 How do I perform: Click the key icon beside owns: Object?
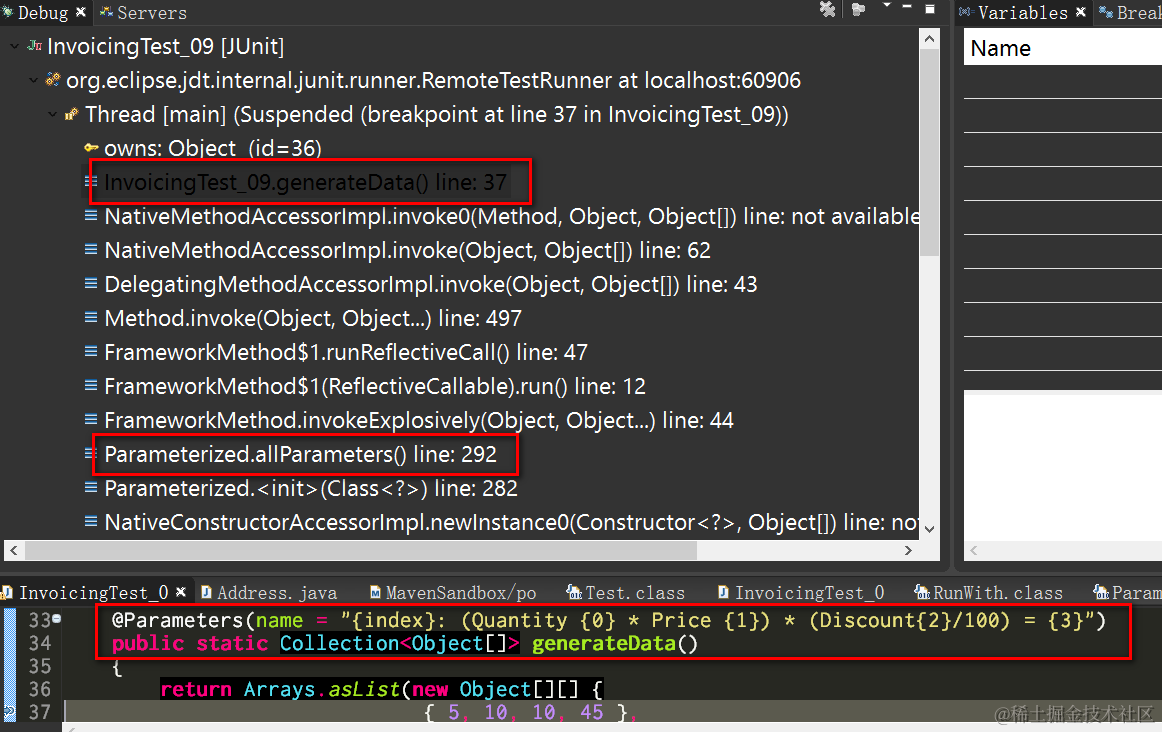[91, 147]
